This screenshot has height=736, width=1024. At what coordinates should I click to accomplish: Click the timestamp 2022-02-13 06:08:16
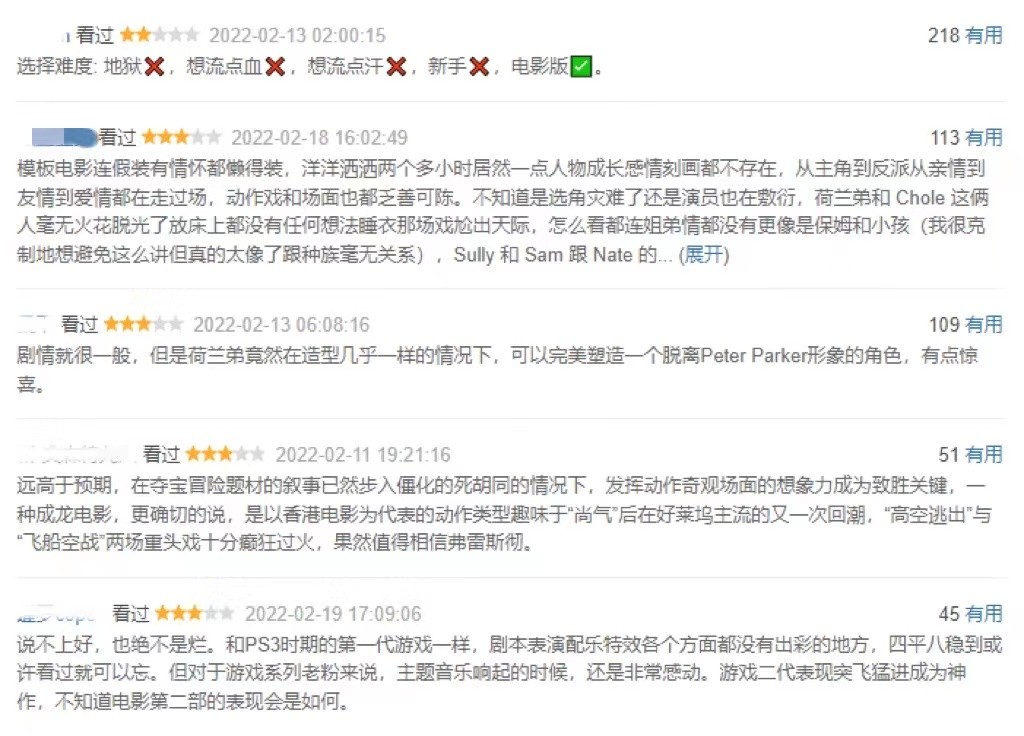(281, 325)
